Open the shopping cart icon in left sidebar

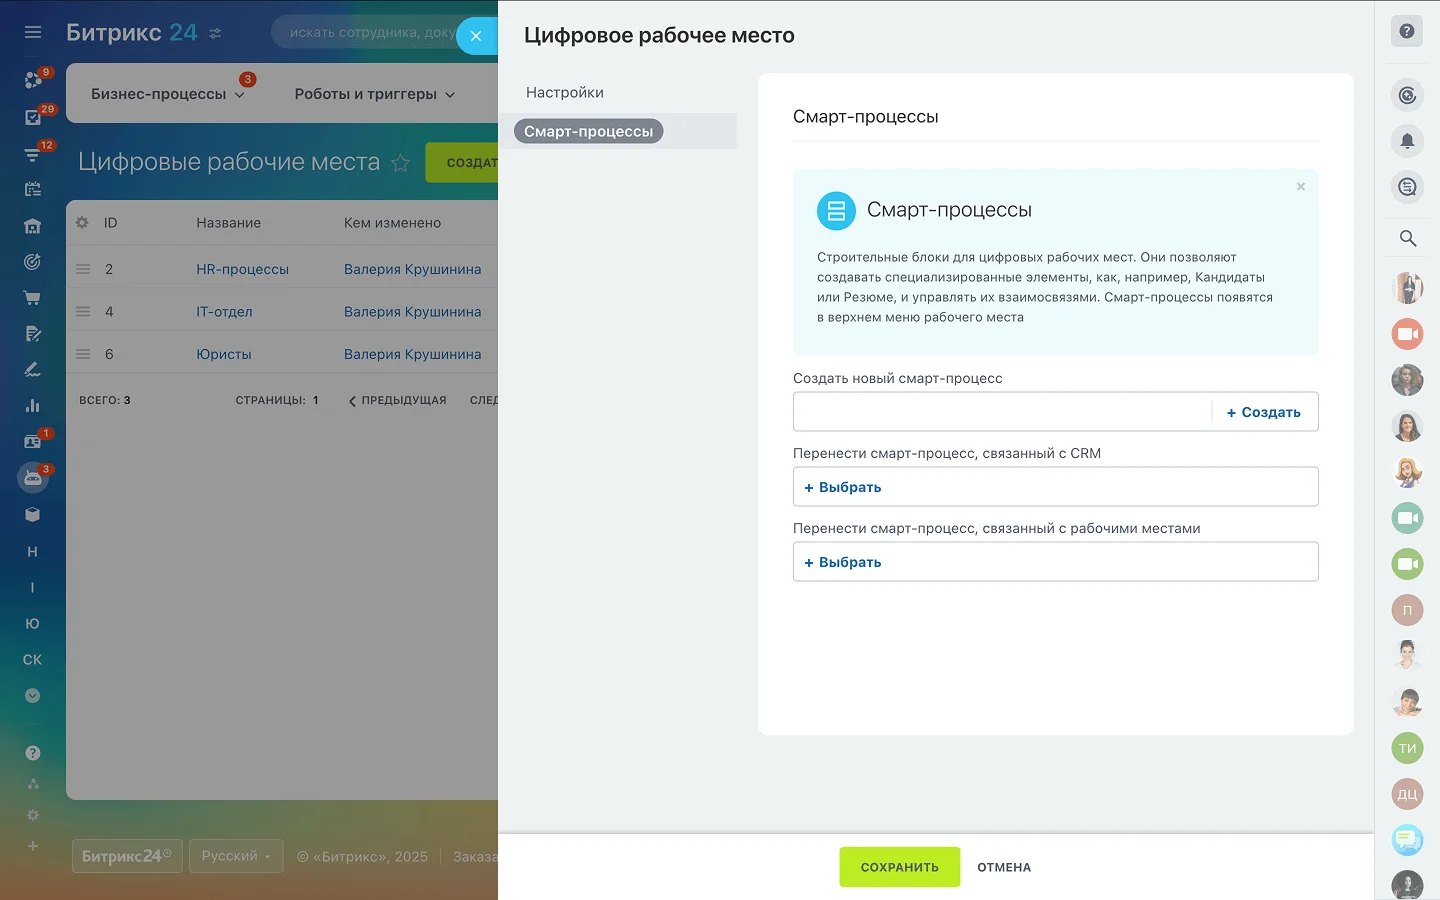[x=33, y=298]
